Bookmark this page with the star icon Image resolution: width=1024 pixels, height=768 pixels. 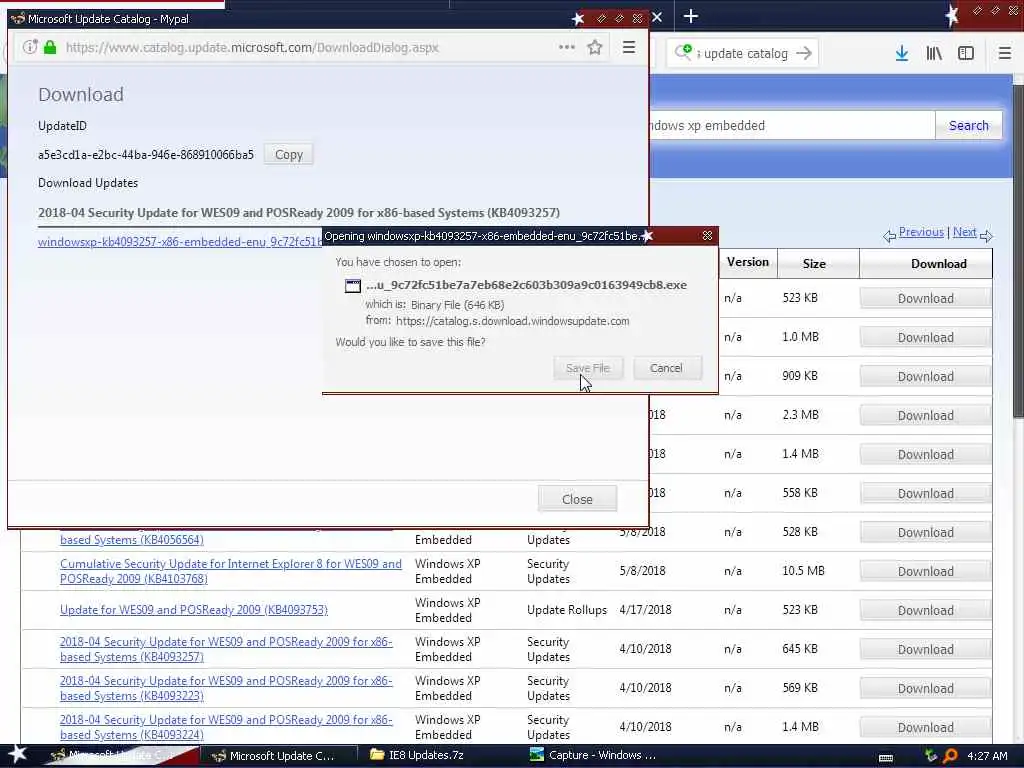pyautogui.click(x=594, y=47)
